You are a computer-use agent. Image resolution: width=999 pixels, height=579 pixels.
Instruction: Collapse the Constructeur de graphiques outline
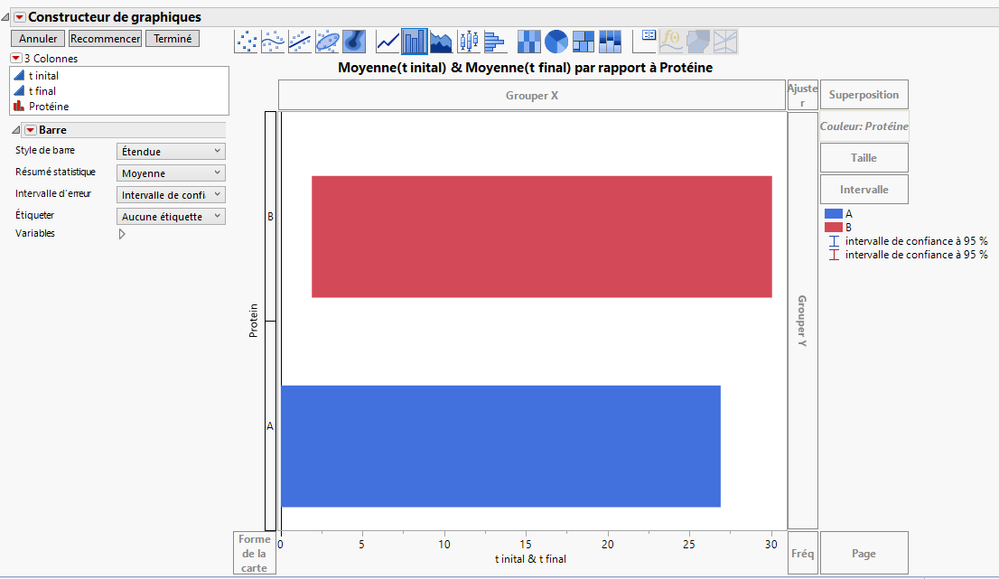pyautogui.click(x=6, y=17)
